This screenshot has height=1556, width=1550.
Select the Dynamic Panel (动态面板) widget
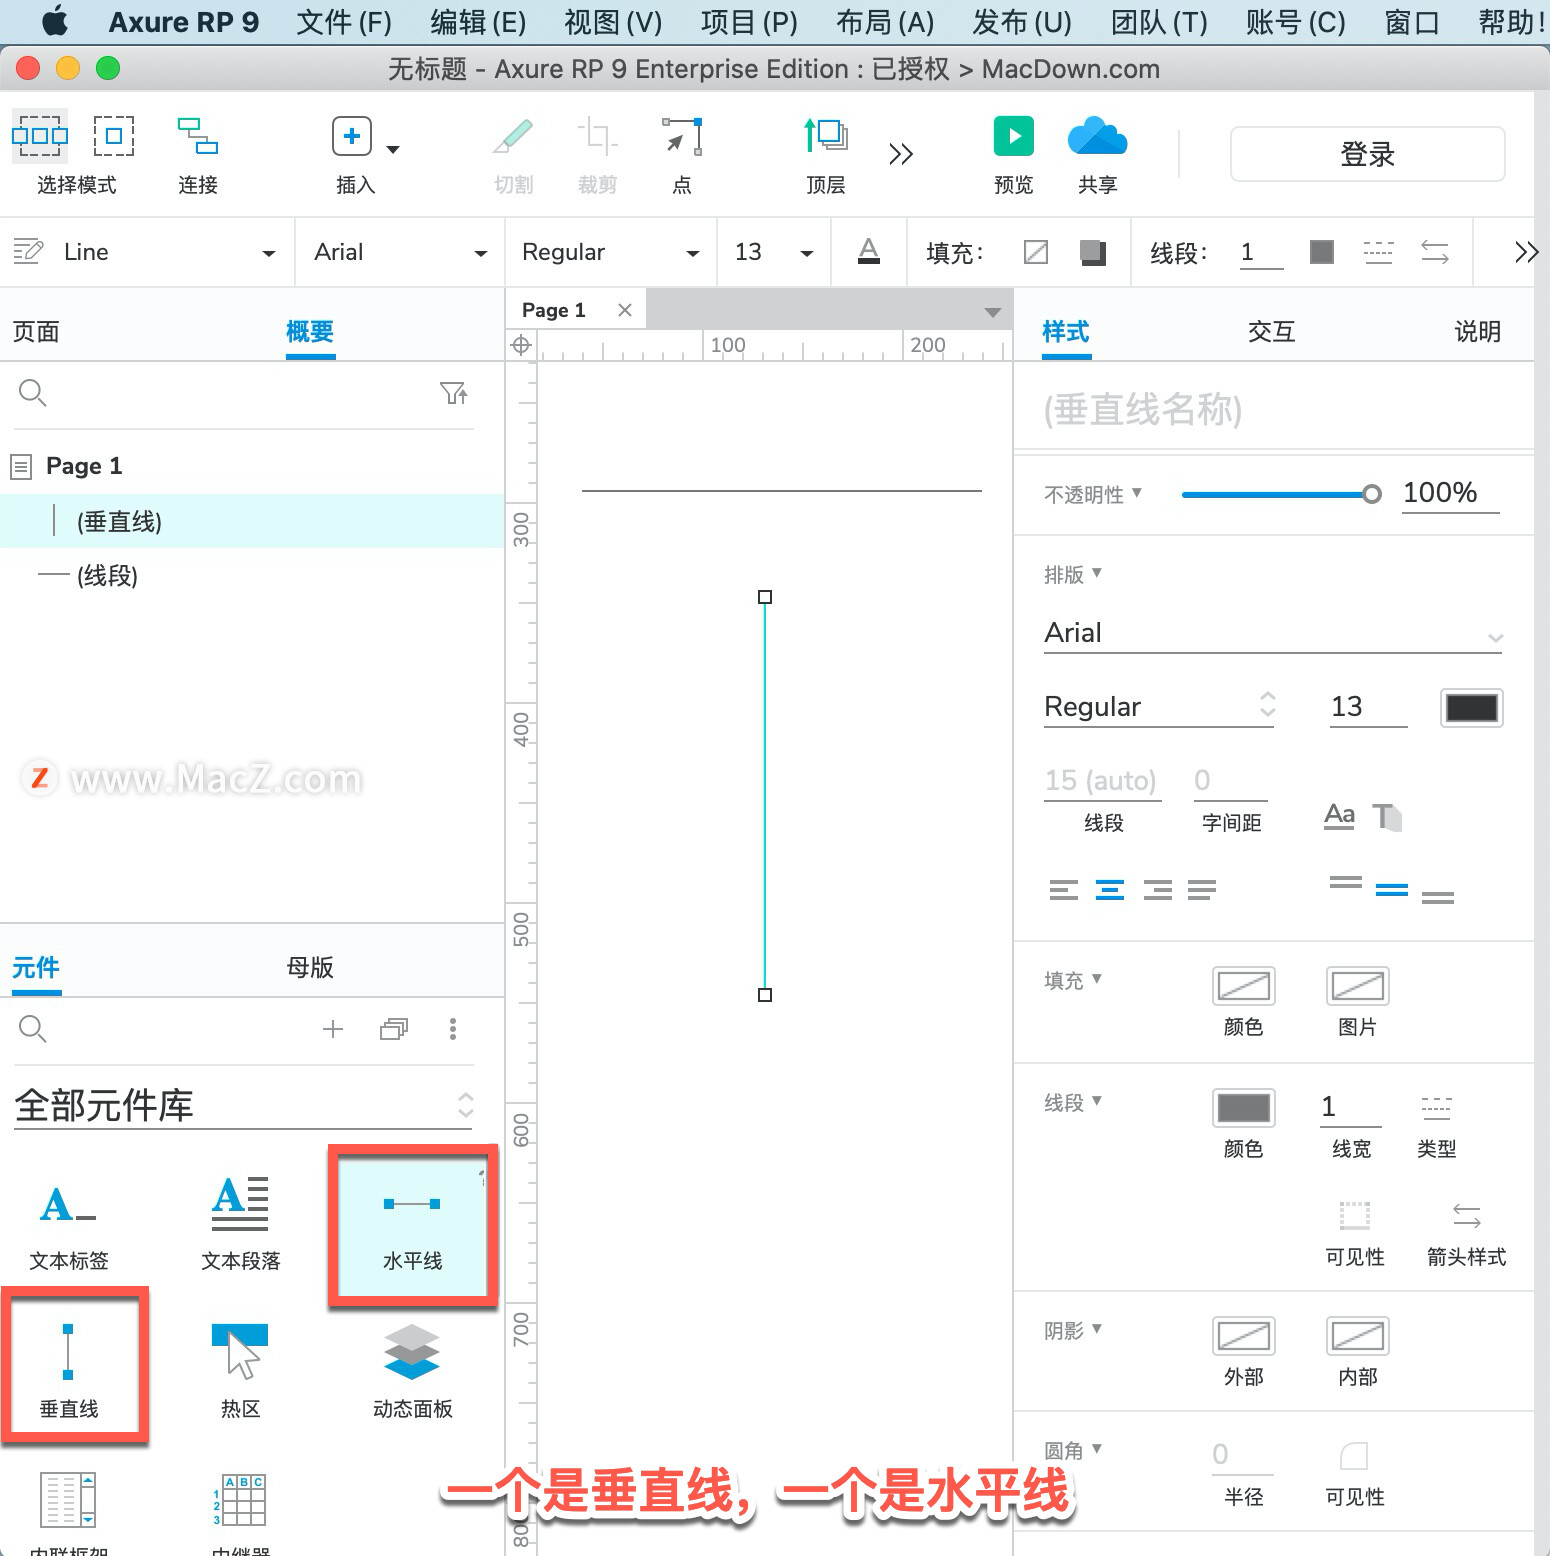pyautogui.click(x=412, y=1372)
